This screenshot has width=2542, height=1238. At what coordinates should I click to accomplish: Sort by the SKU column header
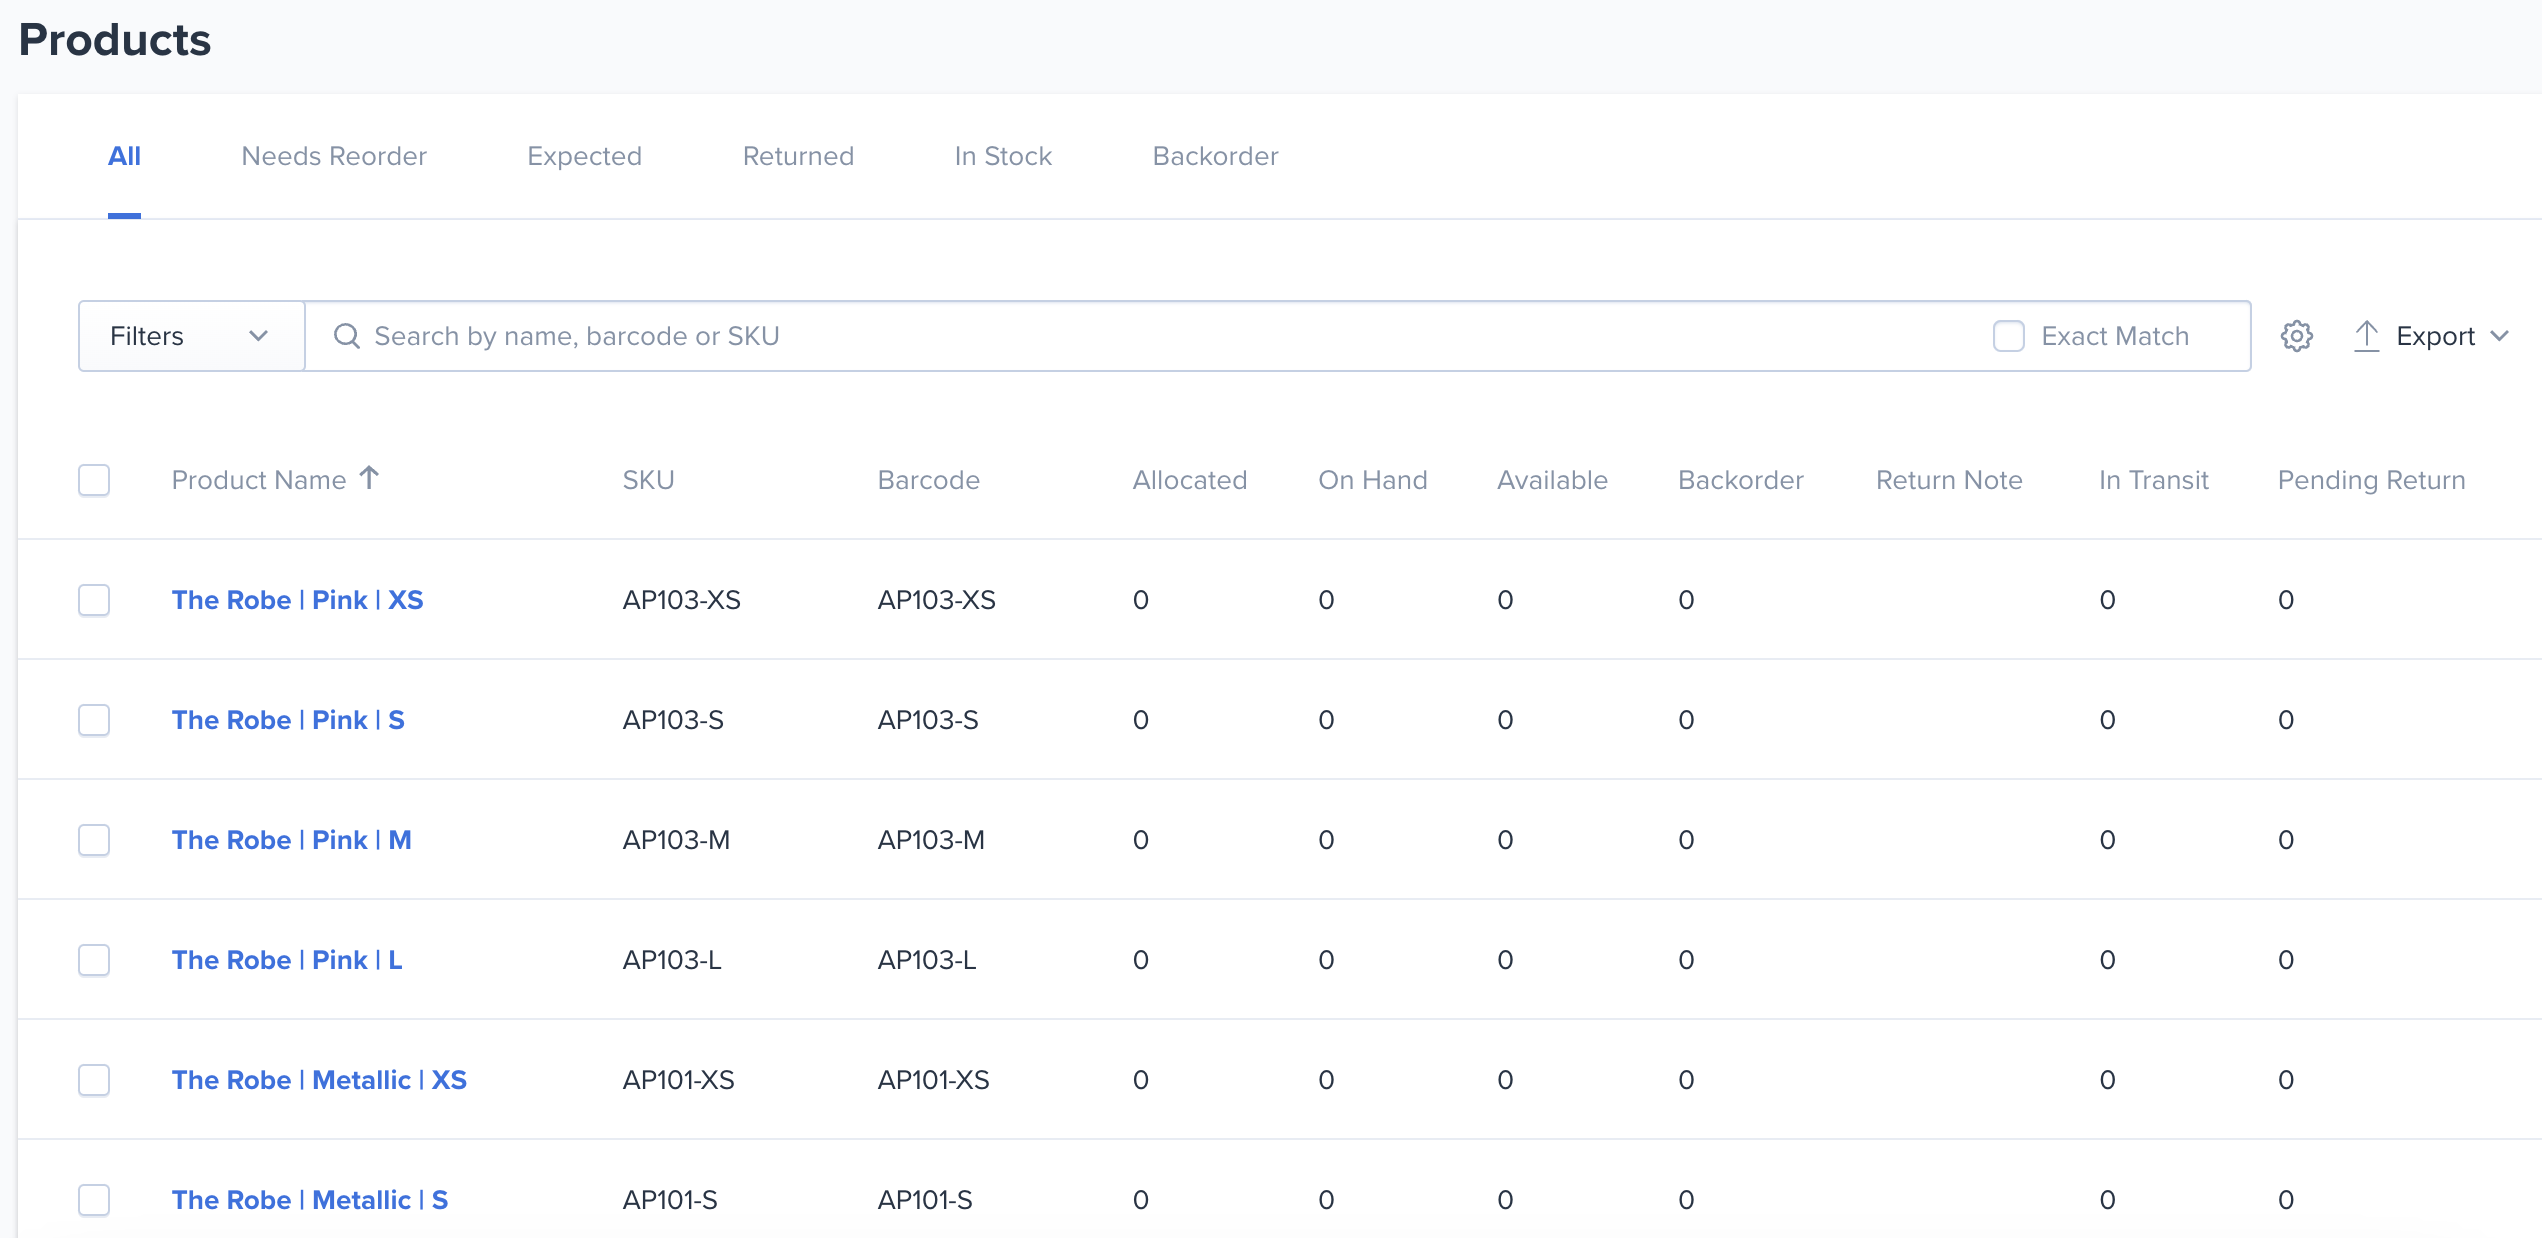pyautogui.click(x=648, y=480)
